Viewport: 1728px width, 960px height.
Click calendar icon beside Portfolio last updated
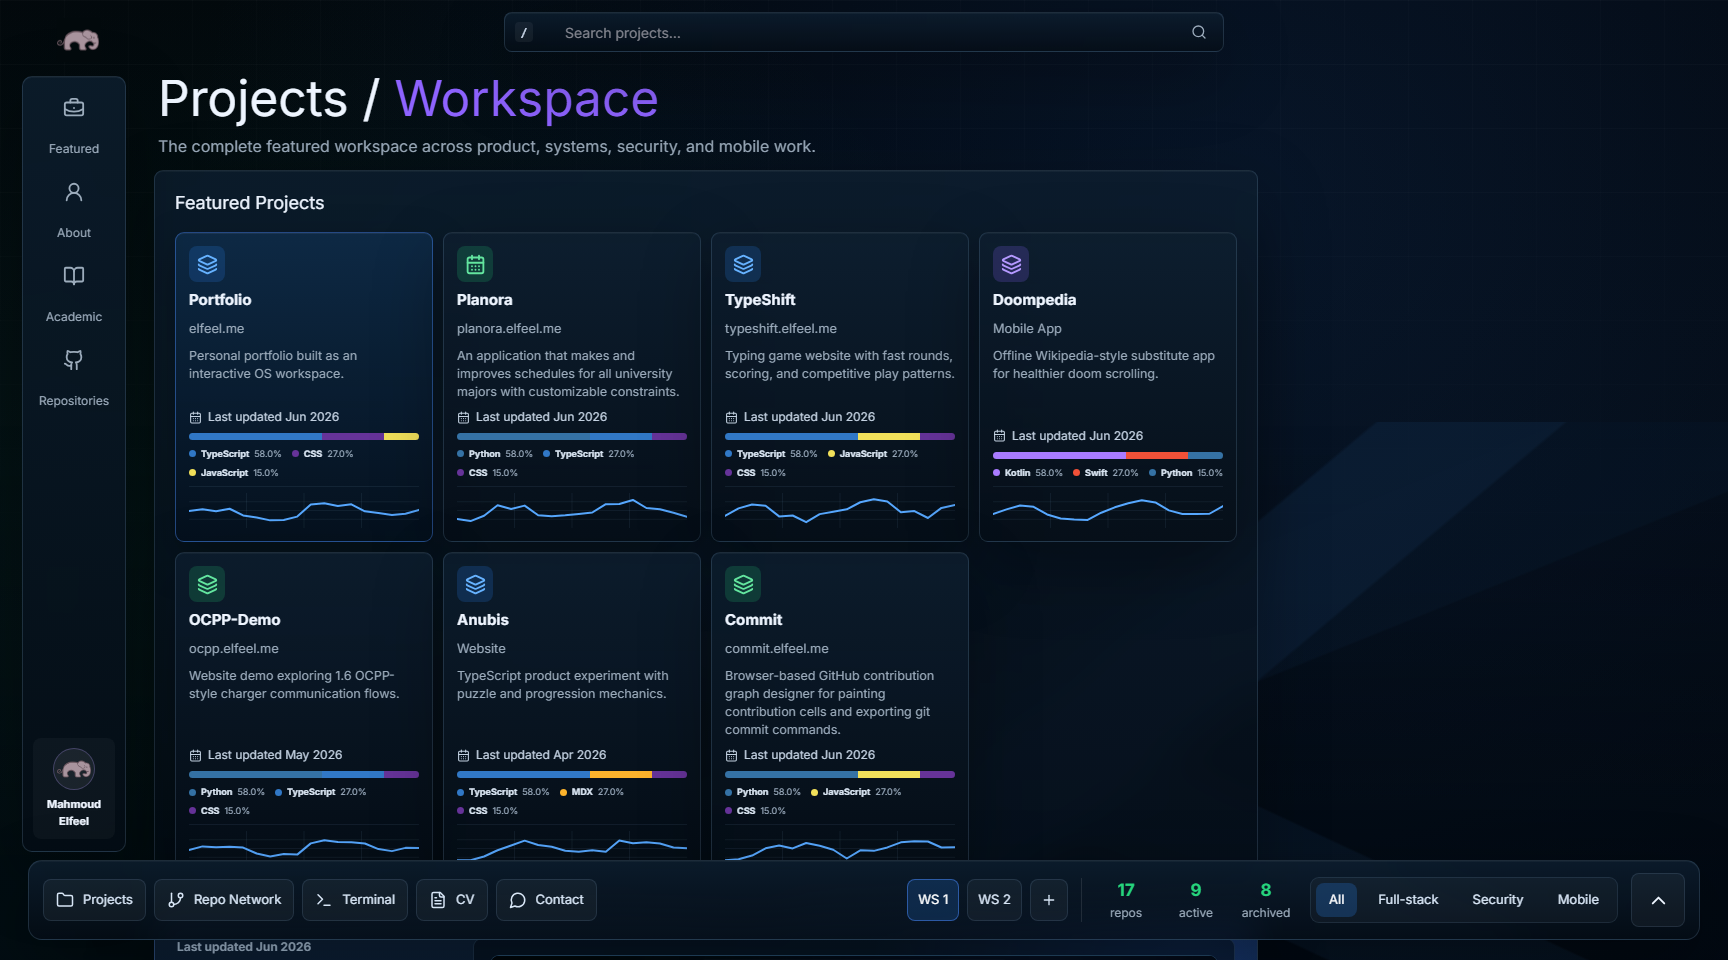click(195, 417)
